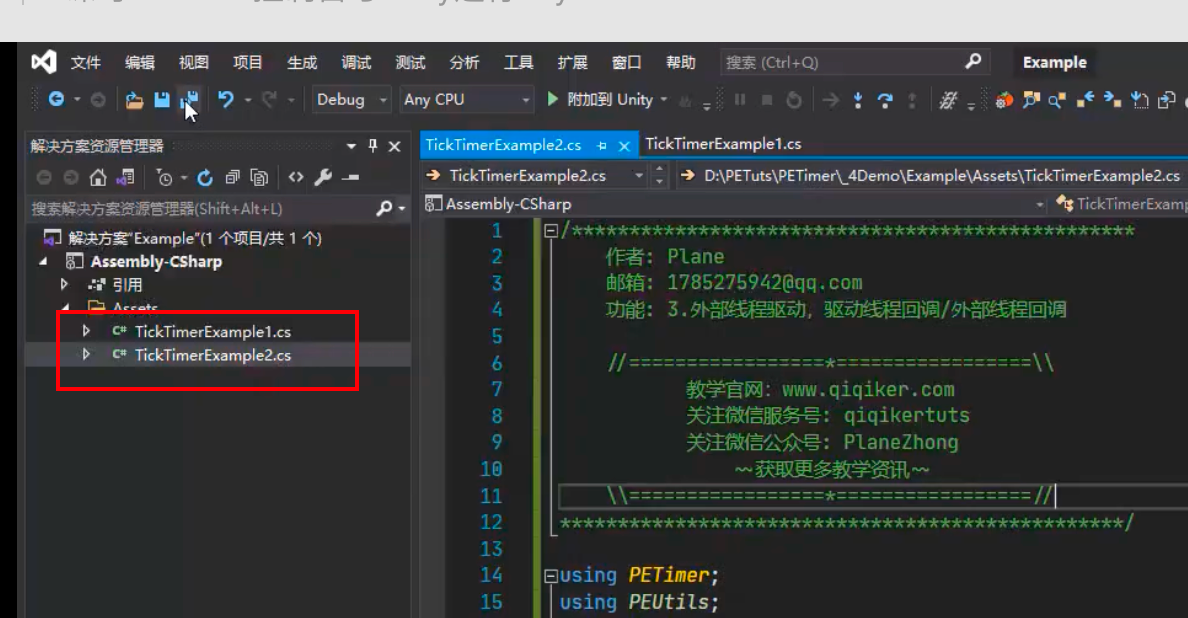Click the quick search magnifier toolbar icon
This screenshot has height=618, width=1188.
[1057, 100]
